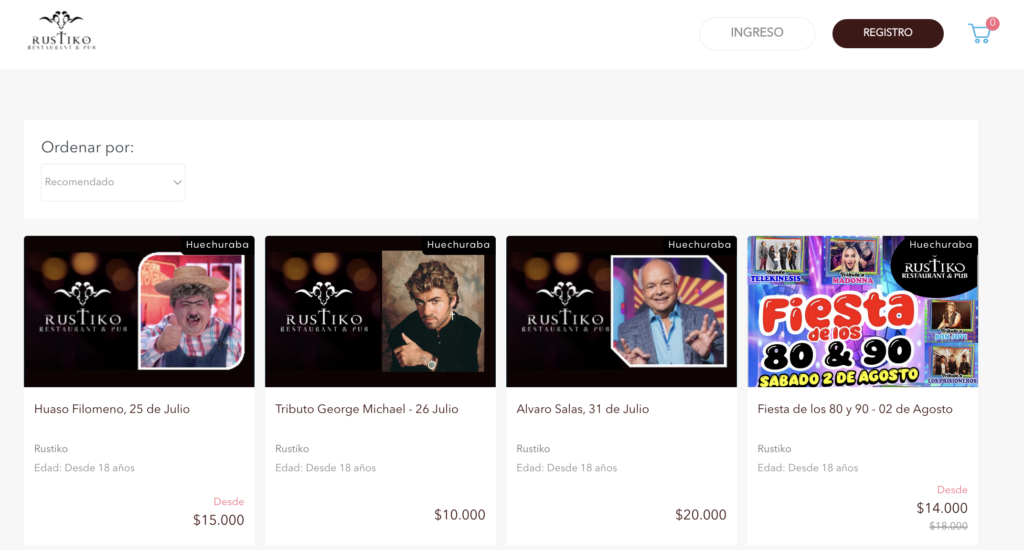
Task: Click the $14.000 discounted price
Action: 941,508
